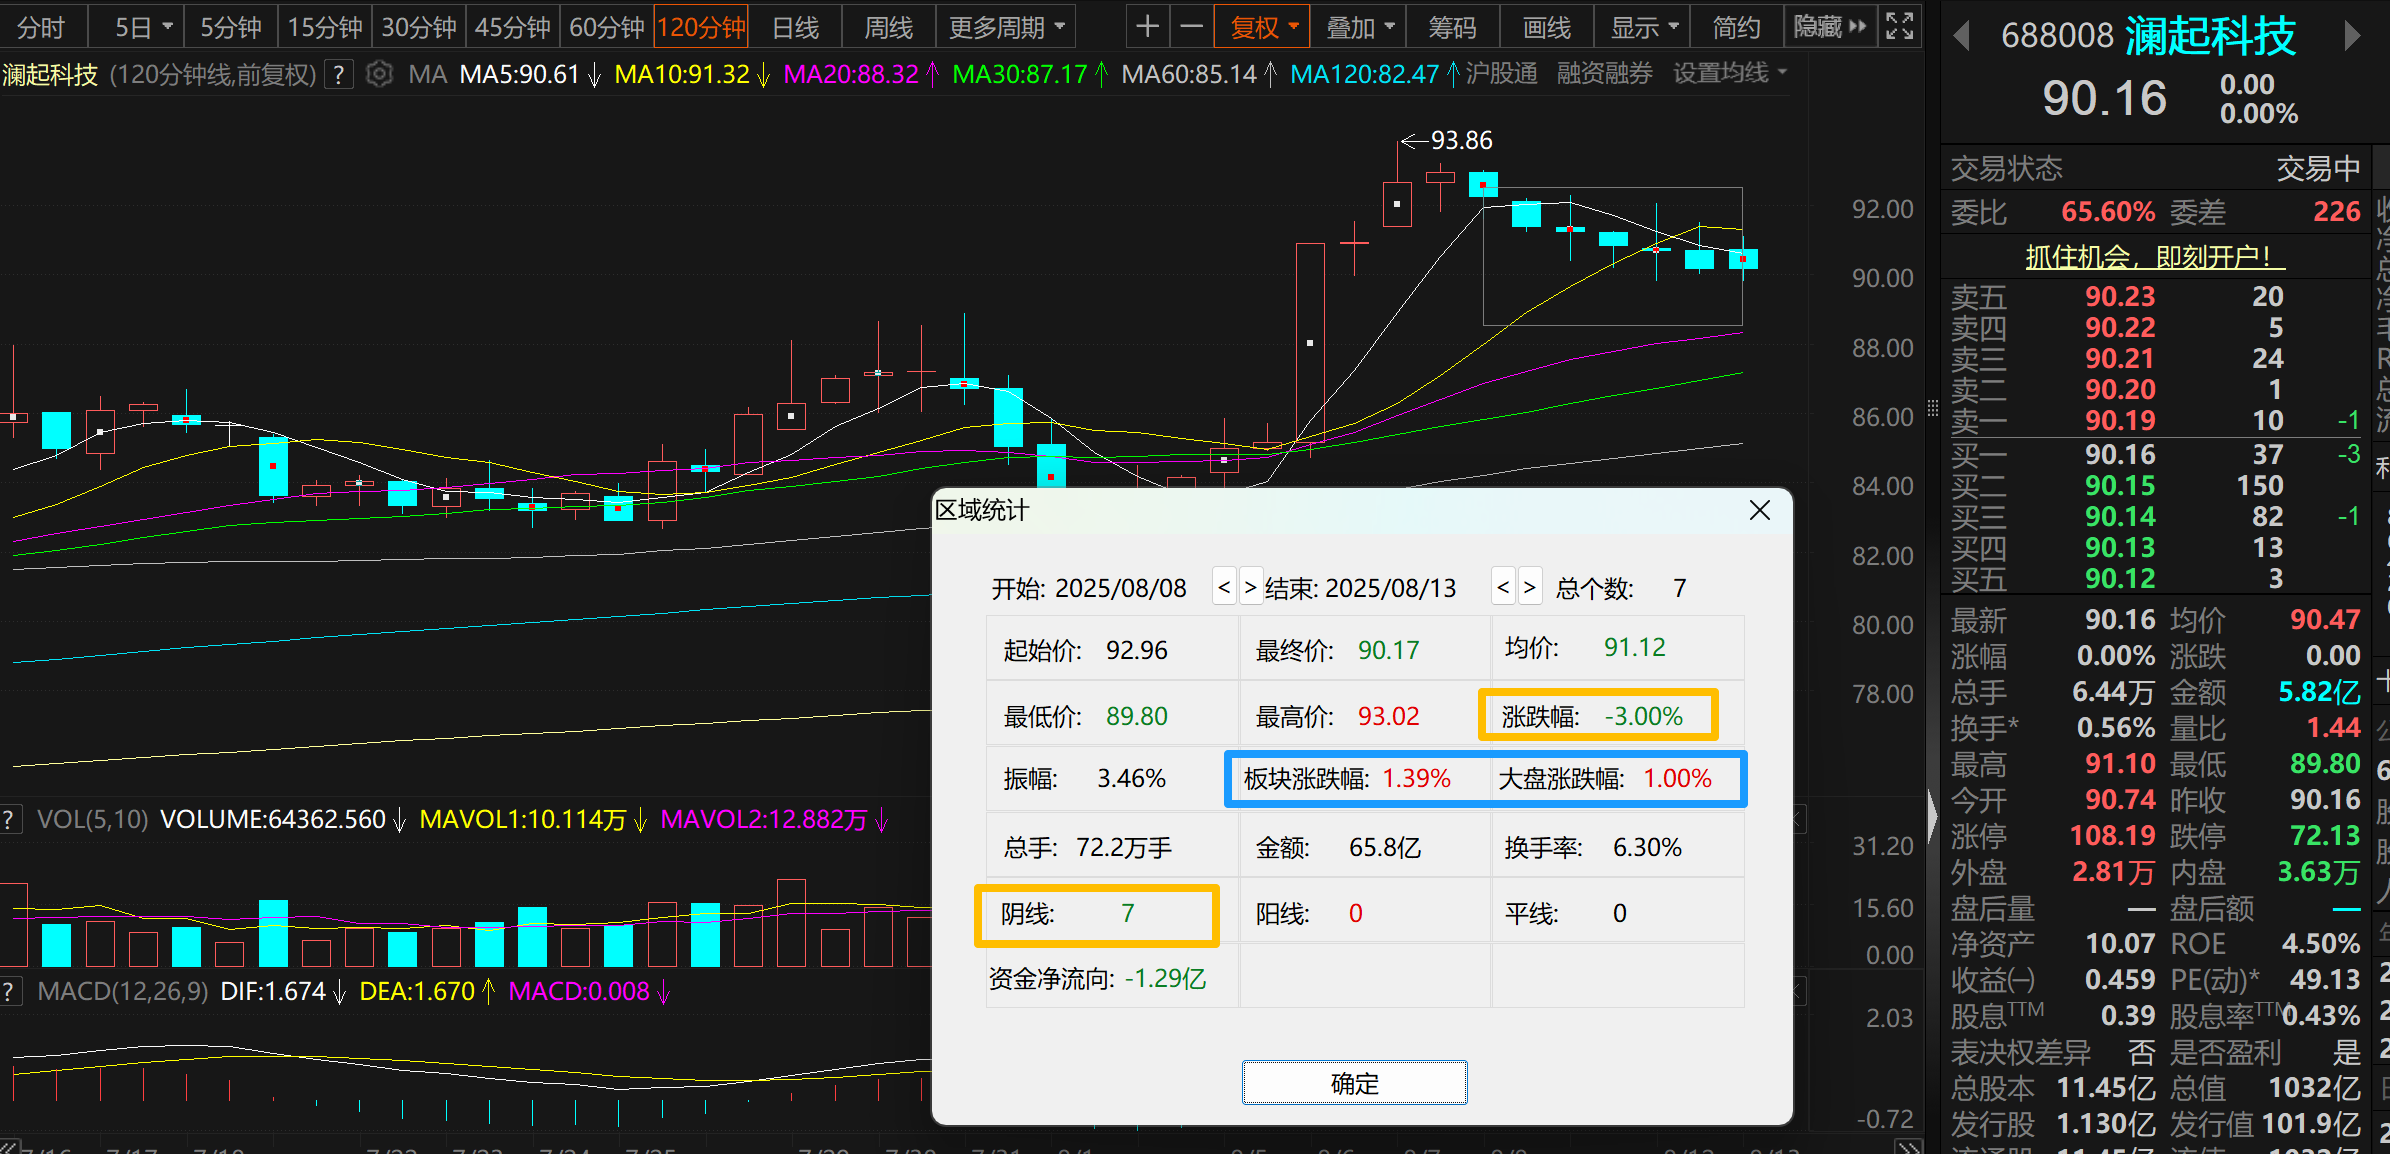Click 融资融券 label

click(1604, 73)
